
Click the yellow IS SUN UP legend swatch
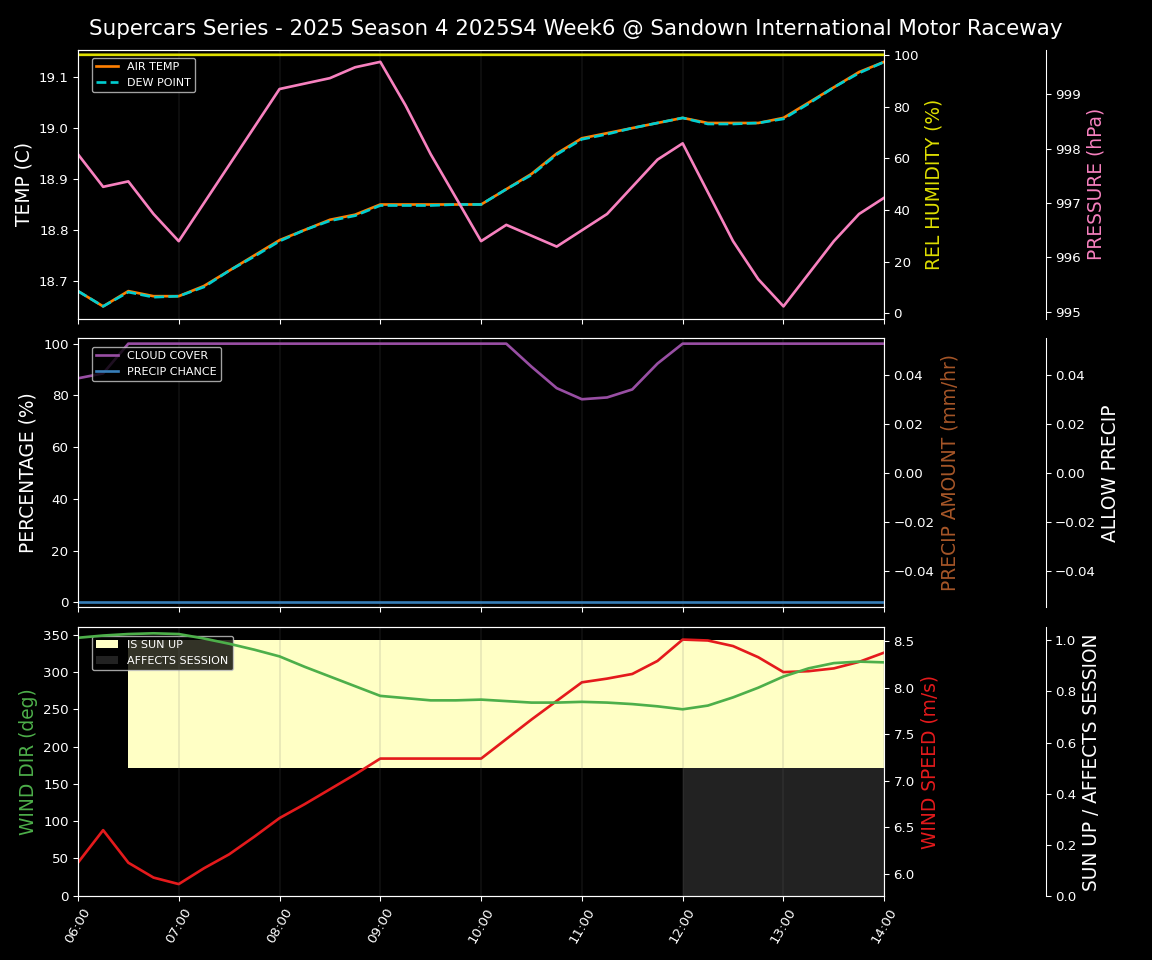pos(107,645)
